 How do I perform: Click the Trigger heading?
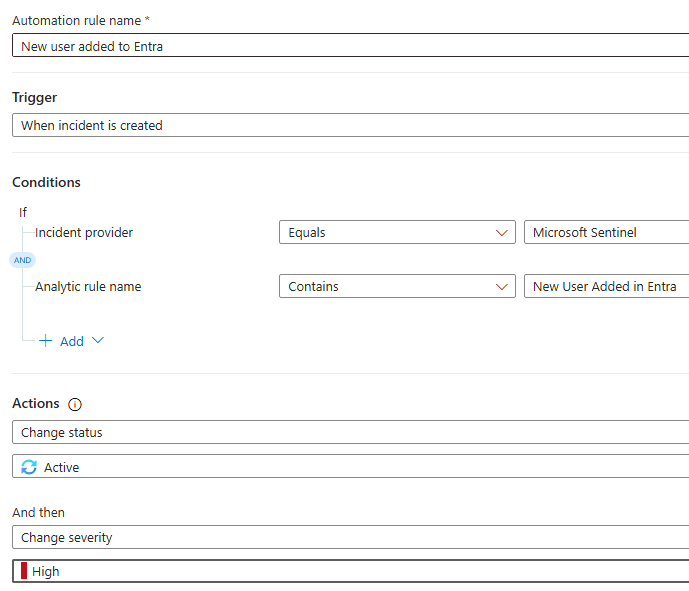pos(35,98)
